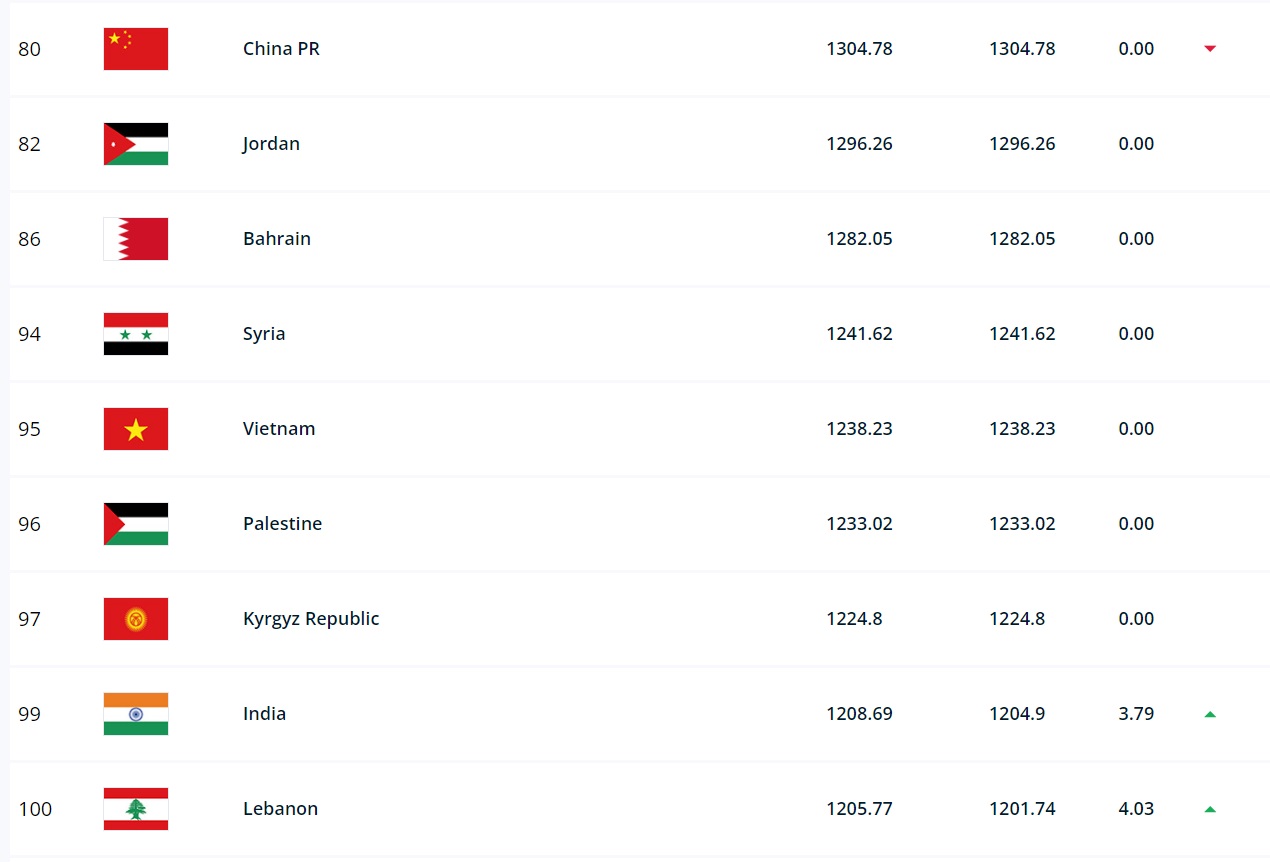This screenshot has width=1270, height=862.
Task: Open the Lebanon team link
Action: coord(280,809)
